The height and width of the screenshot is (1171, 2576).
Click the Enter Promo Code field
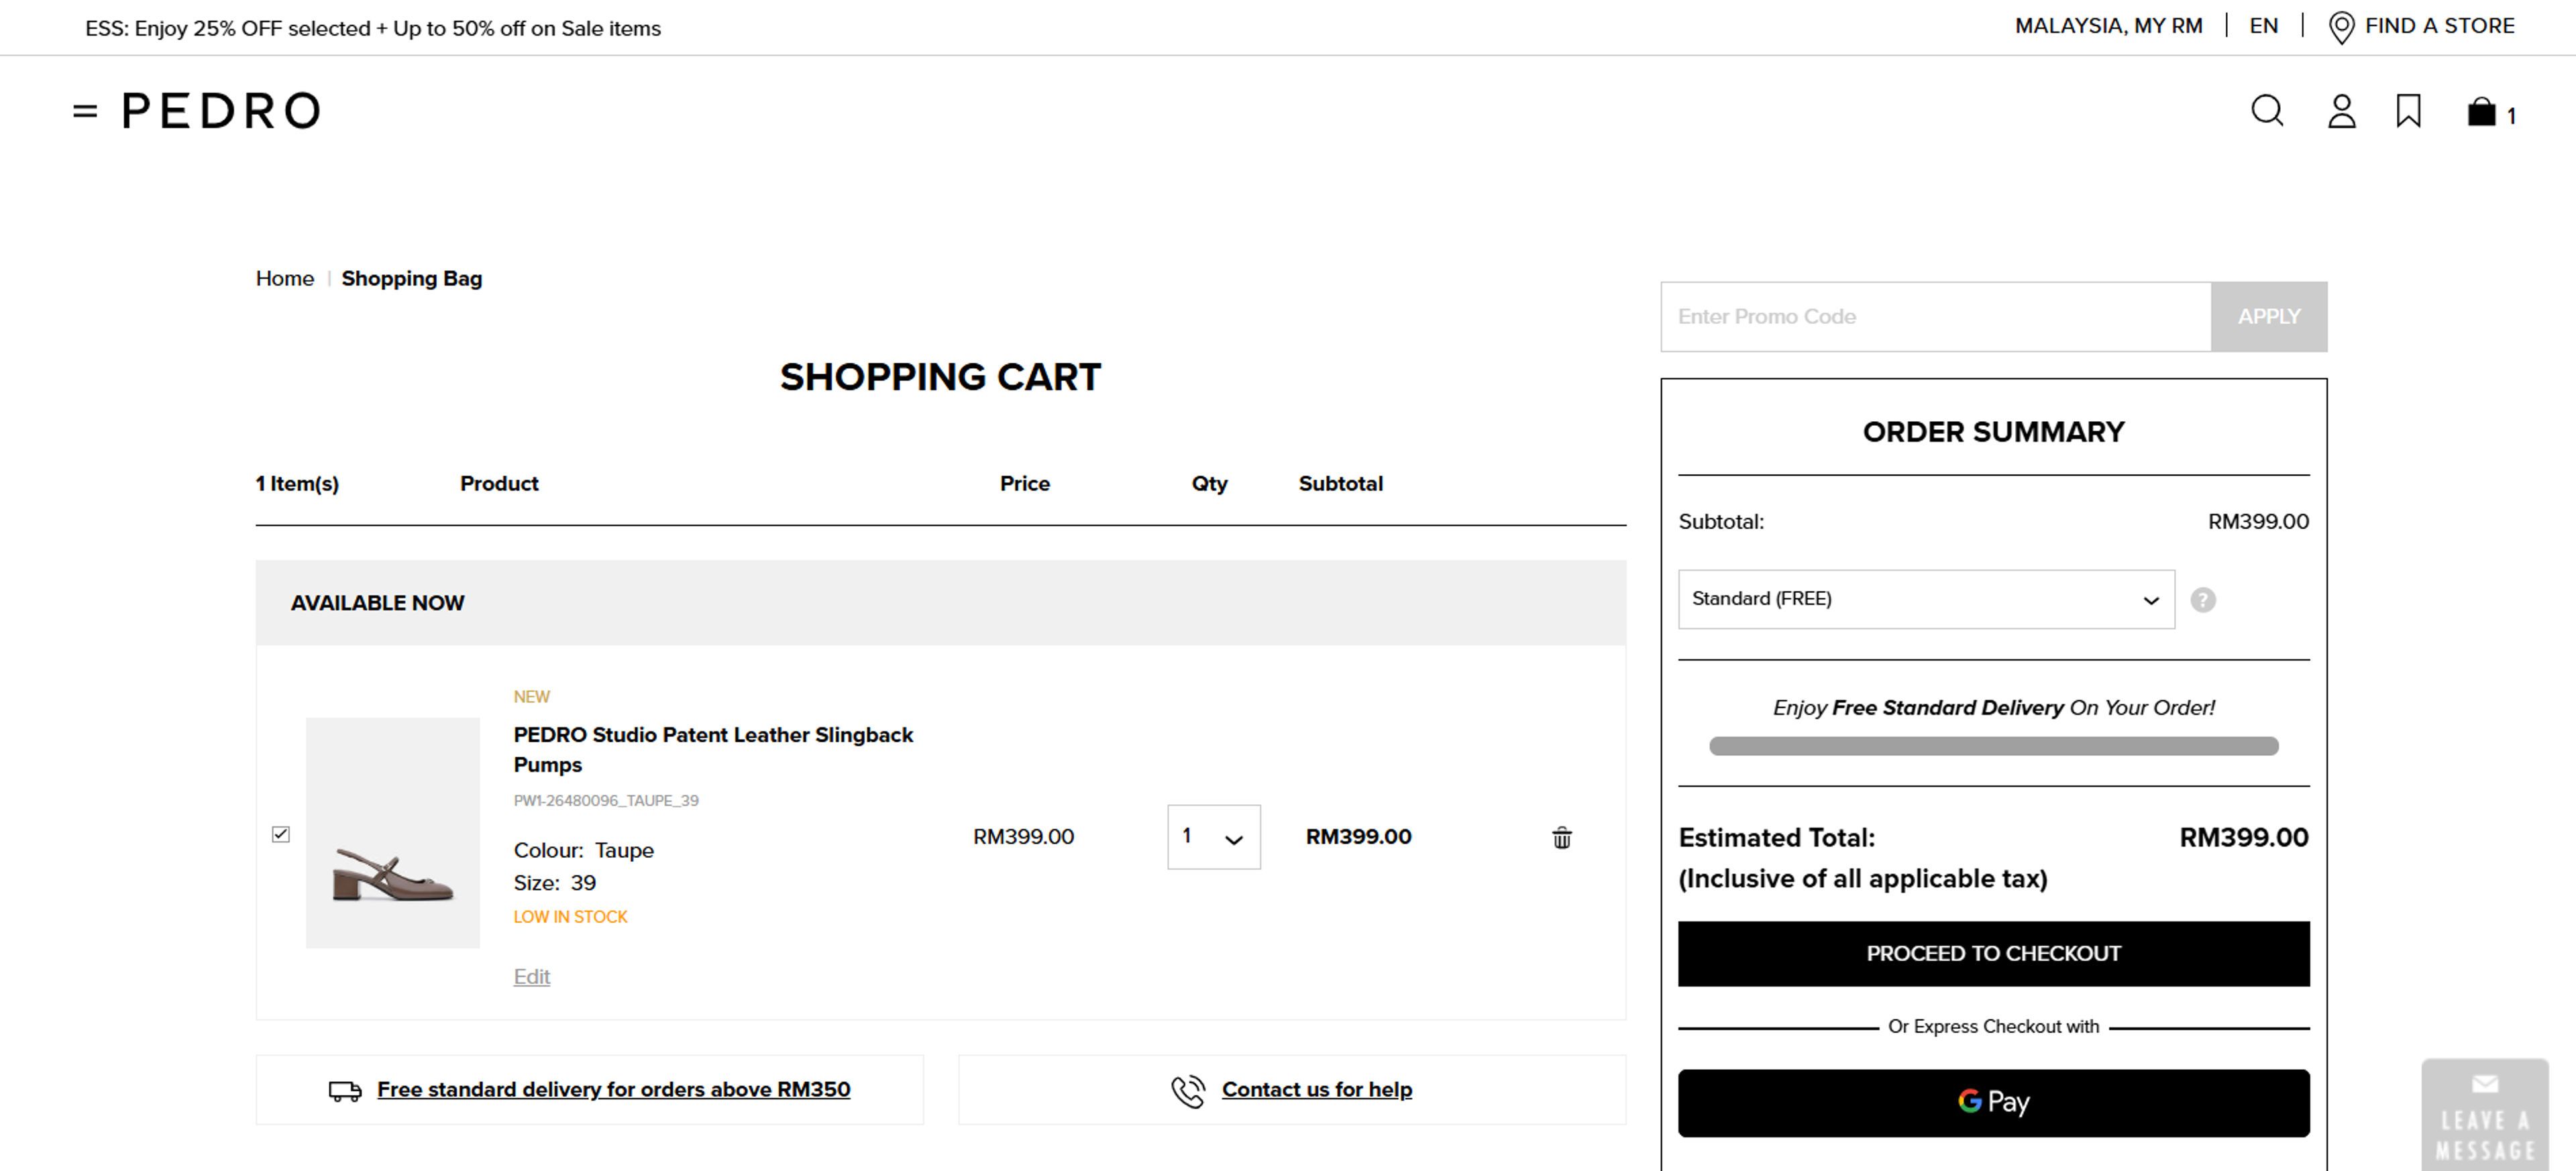click(x=1935, y=316)
